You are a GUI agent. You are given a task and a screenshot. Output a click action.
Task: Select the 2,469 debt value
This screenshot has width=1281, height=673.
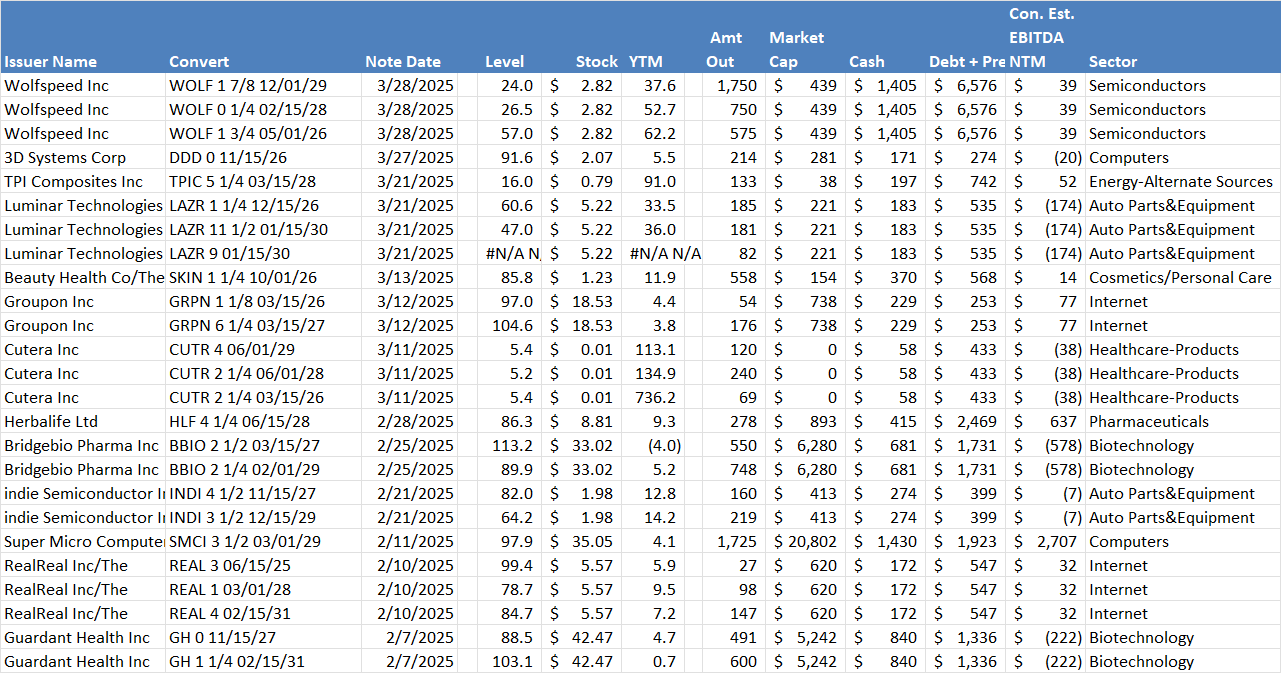(977, 421)
